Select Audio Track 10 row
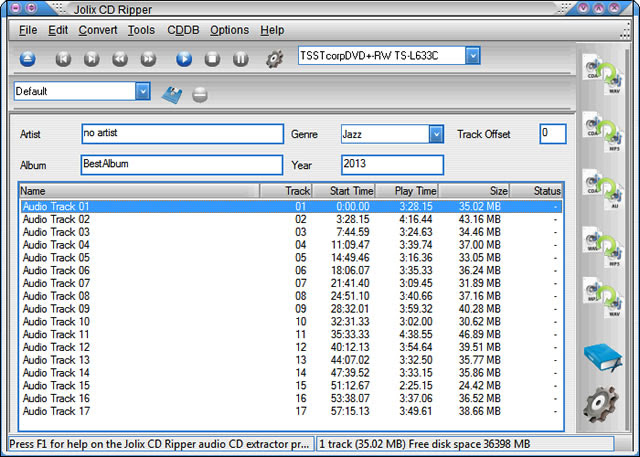The width and height of the screenshot is (640, 457). pyautogui.click(x=291, y=322)
